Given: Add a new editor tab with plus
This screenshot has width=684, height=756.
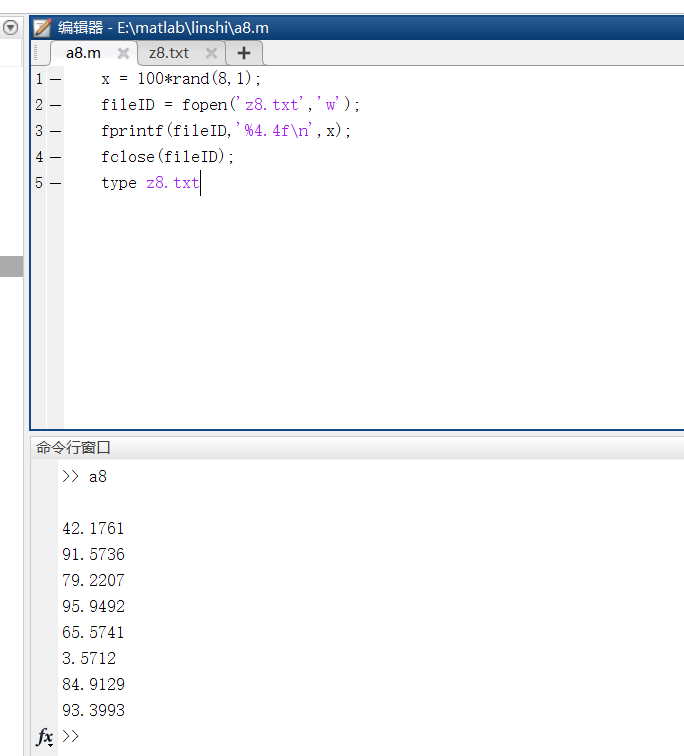Looking at the screenshot, I should point(244,53).
